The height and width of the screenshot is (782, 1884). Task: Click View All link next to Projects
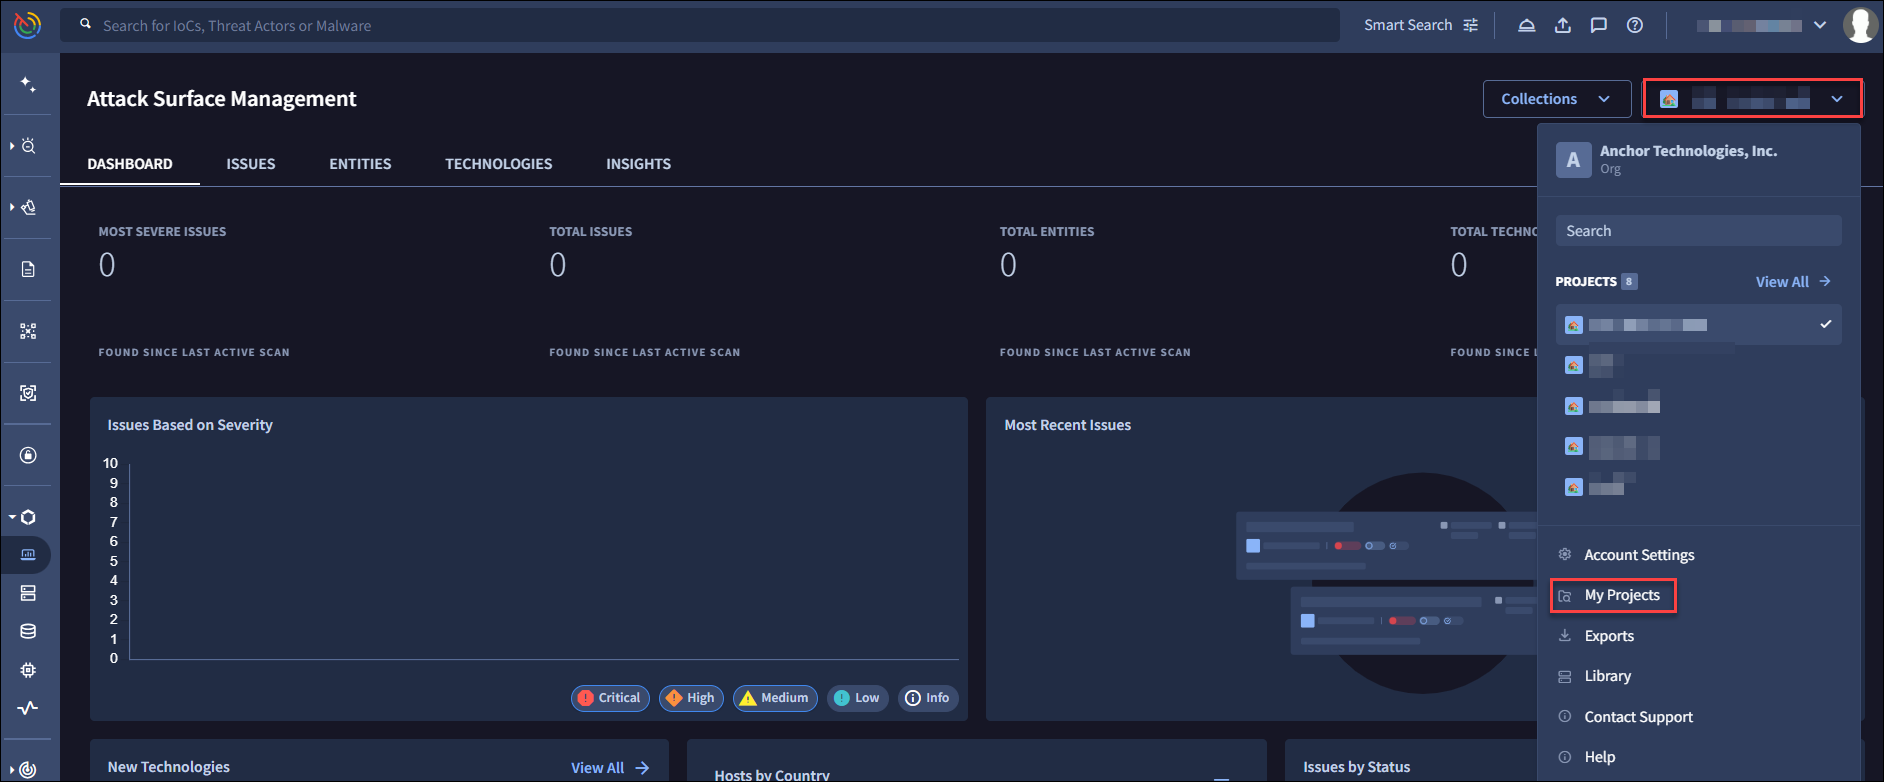coord(1792,282)
